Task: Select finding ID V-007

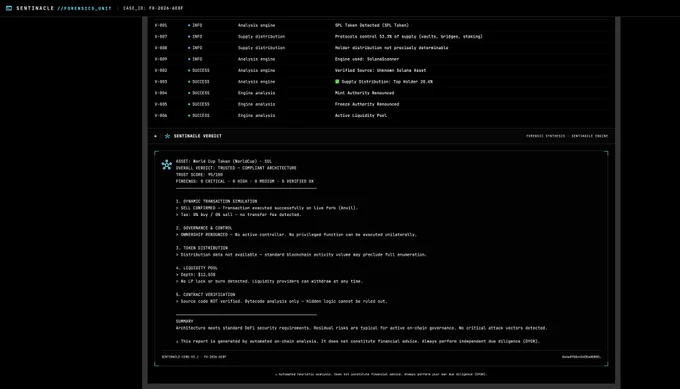Action: pos(161,37)
